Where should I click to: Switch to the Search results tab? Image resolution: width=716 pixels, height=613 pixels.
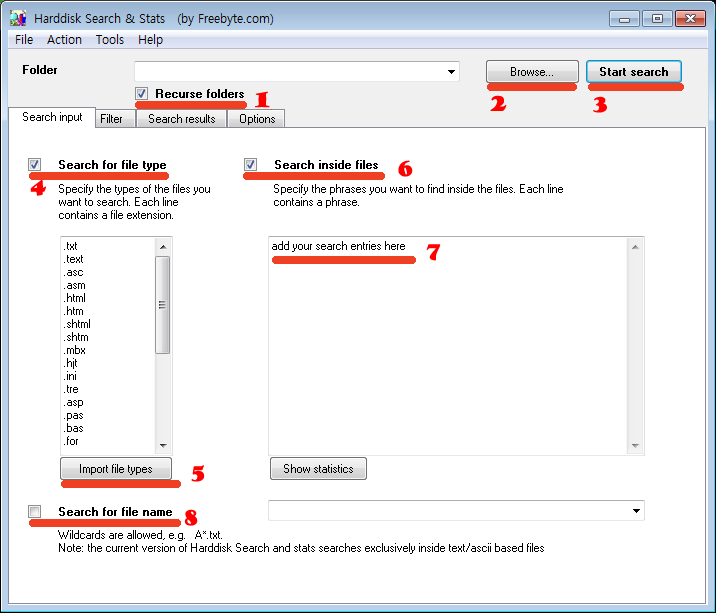click(181, 119)
